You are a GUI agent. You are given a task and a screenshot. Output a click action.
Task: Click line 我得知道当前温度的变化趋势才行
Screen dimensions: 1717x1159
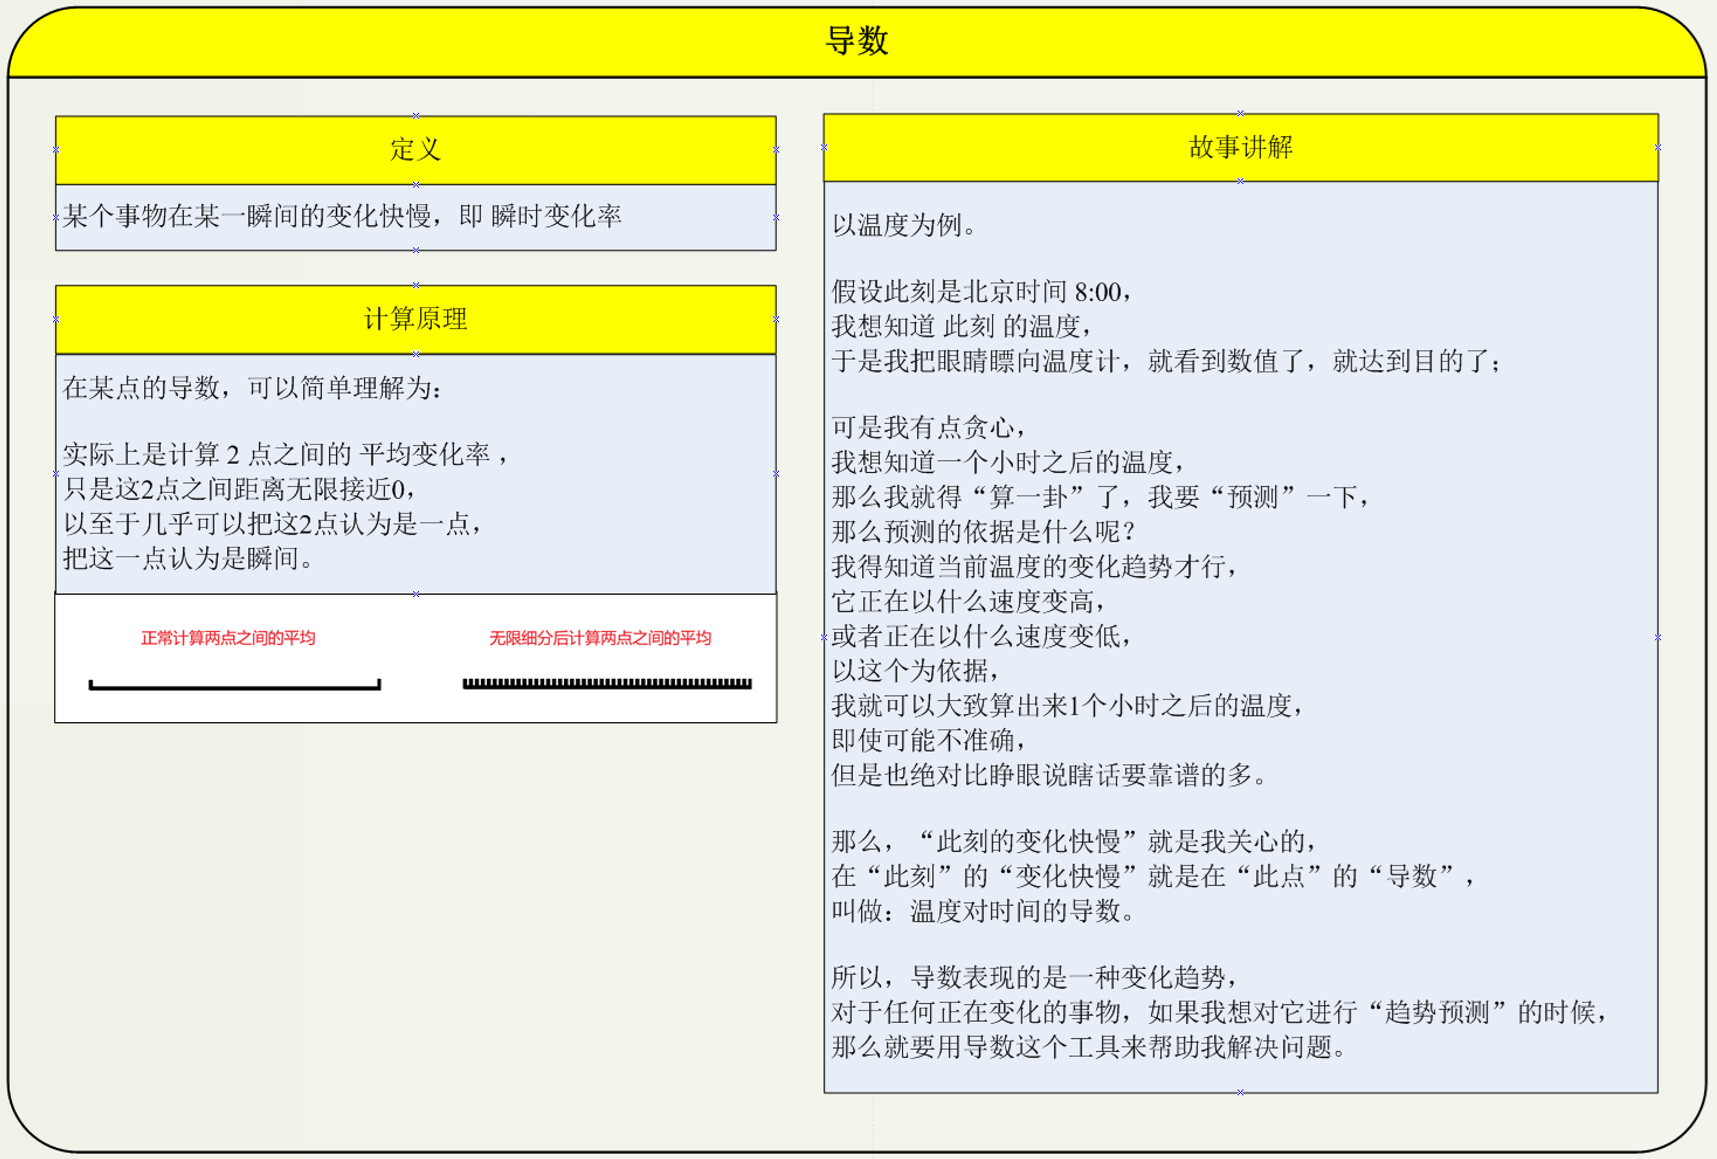point(1035,567)
